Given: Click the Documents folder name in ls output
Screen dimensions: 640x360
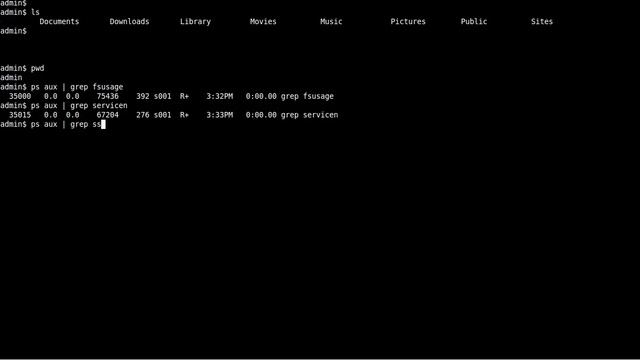Looking at the screenshot, I should (x=59, y=22).
